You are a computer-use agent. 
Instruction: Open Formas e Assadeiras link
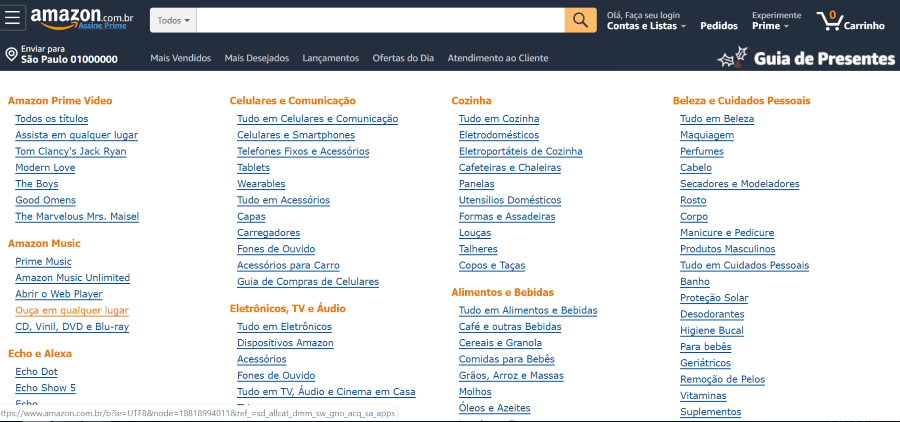pos(507,217)
